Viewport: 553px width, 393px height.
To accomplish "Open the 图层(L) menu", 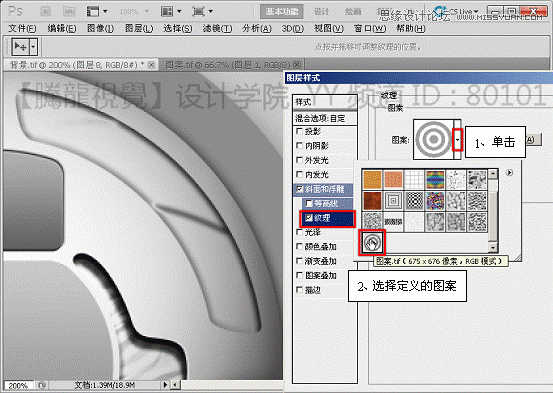I will [x=139, y=28].
